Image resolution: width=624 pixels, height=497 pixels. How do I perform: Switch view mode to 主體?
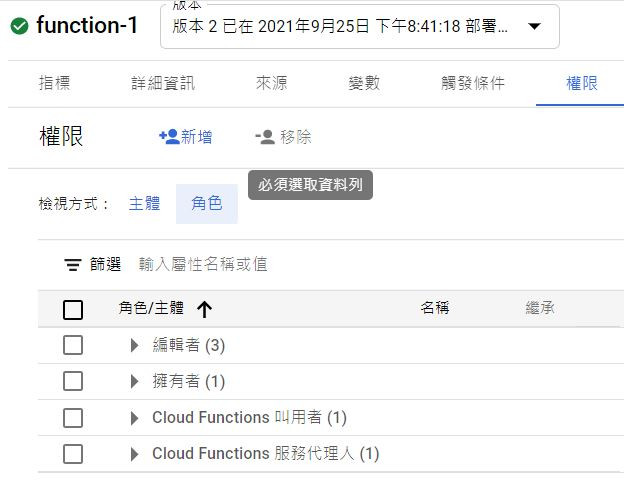(144, 203)
